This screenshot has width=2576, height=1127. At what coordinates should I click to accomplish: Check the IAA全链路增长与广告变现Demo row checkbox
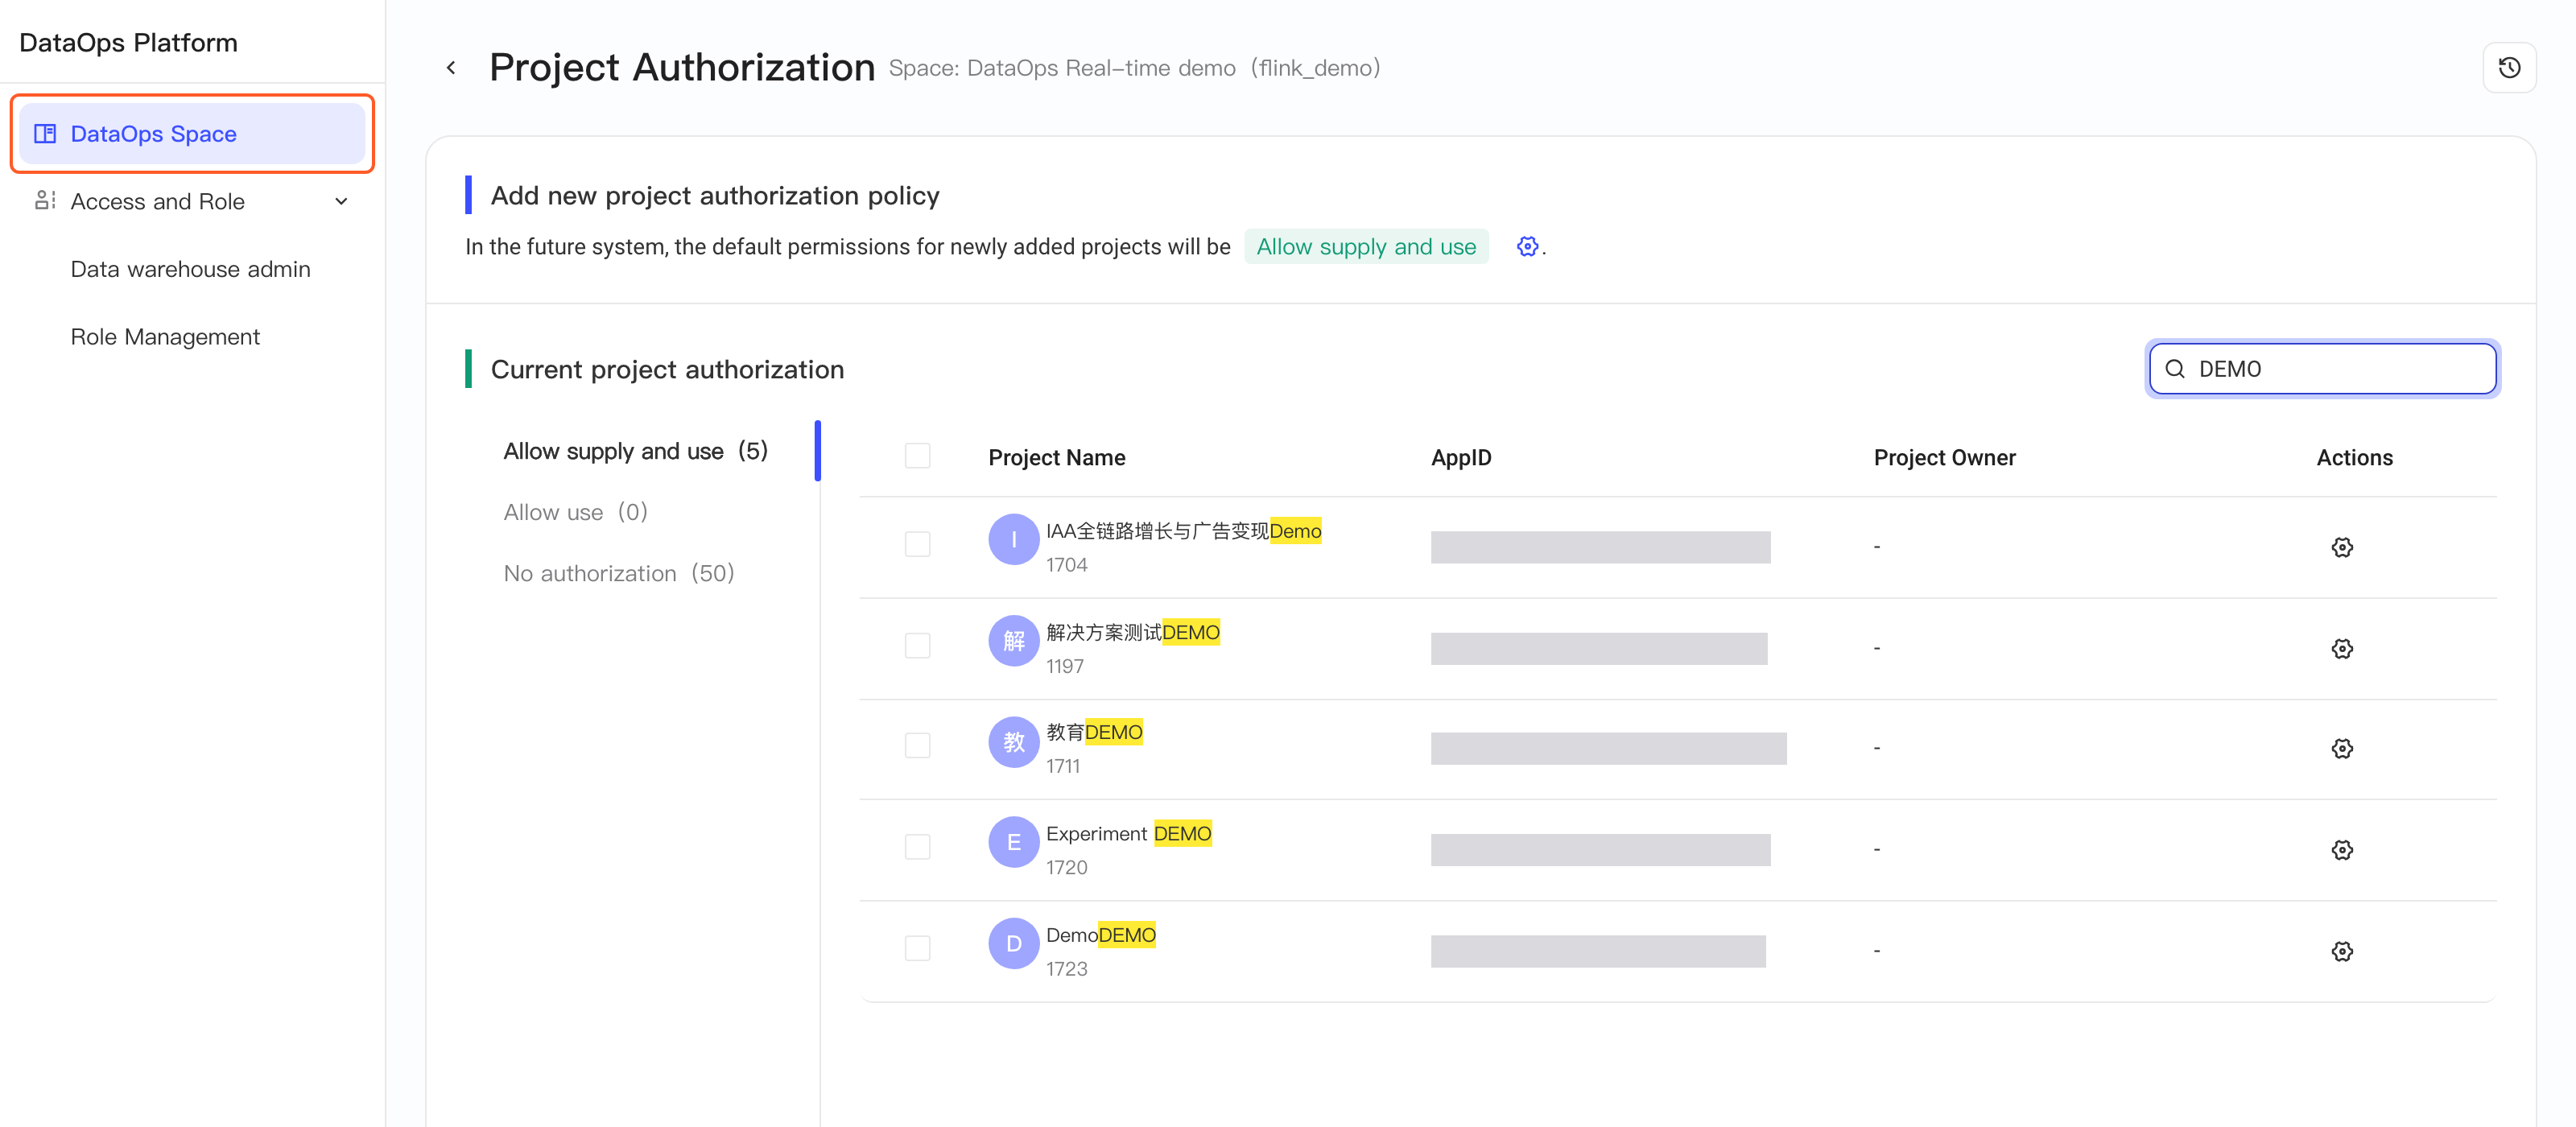[917, 544]
